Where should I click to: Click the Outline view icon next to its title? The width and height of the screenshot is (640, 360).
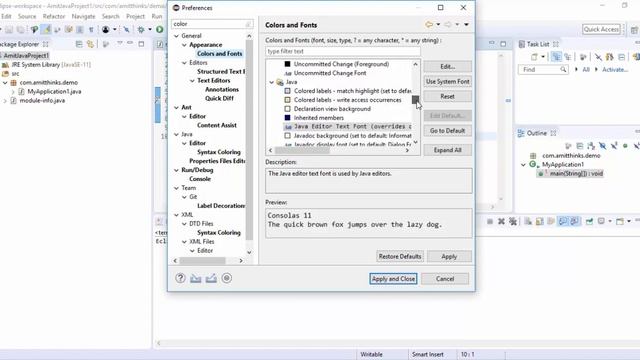pos(521,133)
